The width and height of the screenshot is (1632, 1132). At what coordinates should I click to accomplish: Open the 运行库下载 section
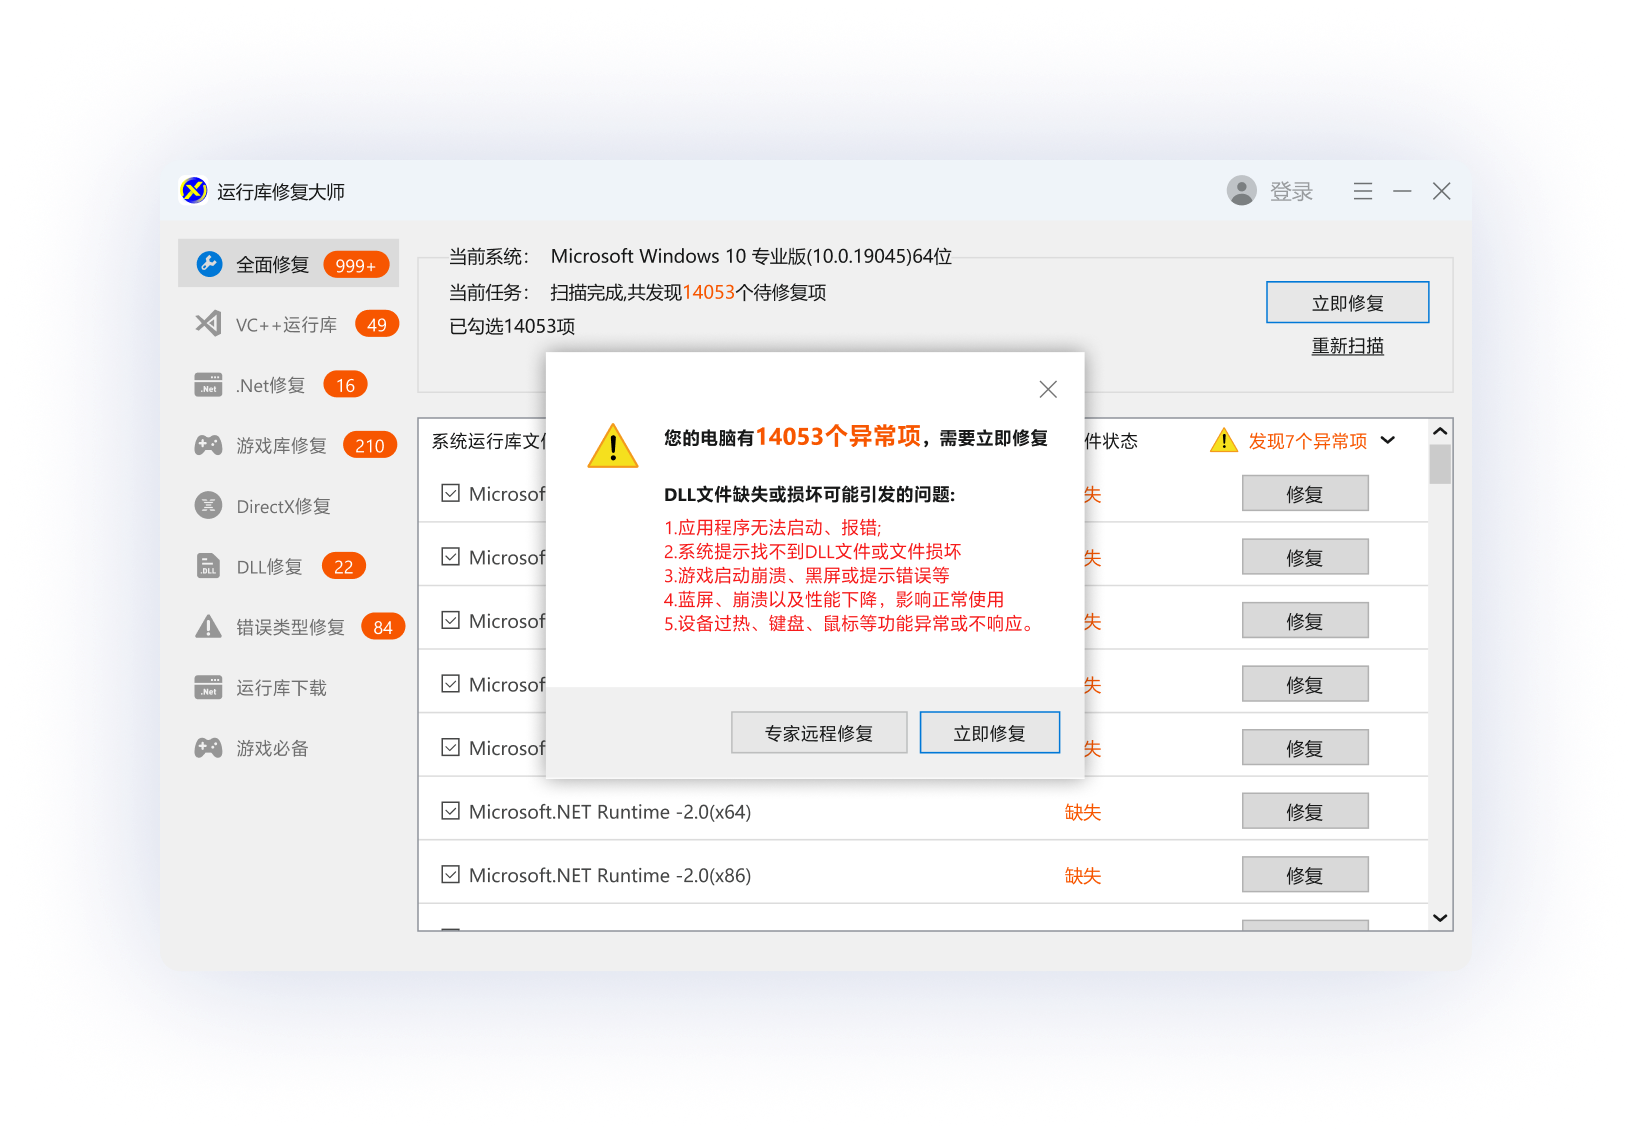tap(281, 688)
